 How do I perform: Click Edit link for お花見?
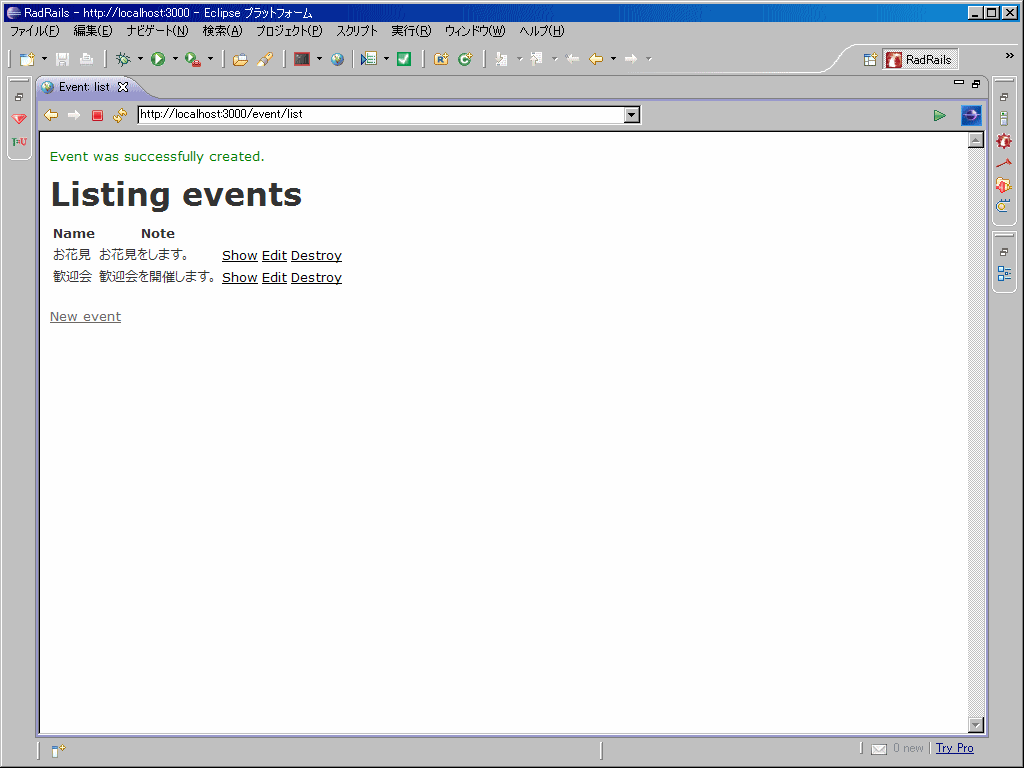[274, 255]
